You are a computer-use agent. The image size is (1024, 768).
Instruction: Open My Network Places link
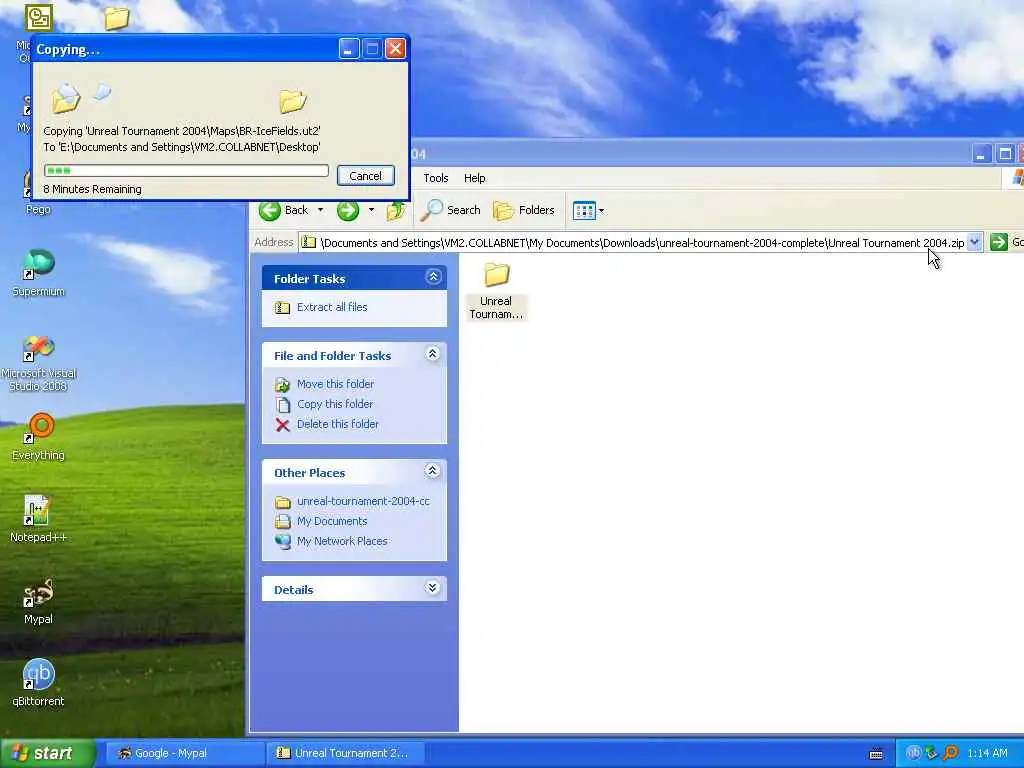342,541
